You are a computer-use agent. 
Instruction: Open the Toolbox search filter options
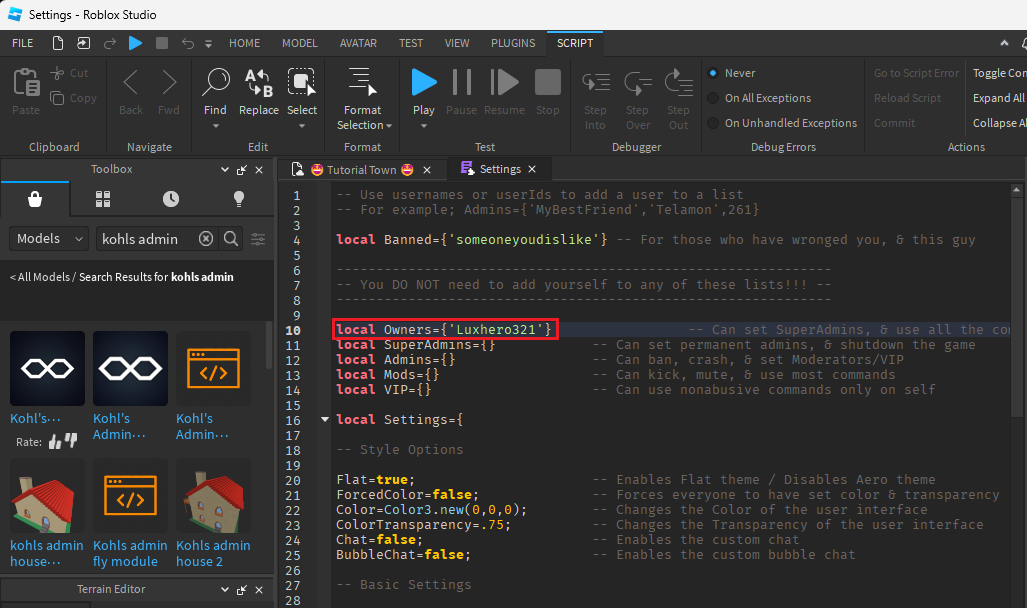(258, 239)
